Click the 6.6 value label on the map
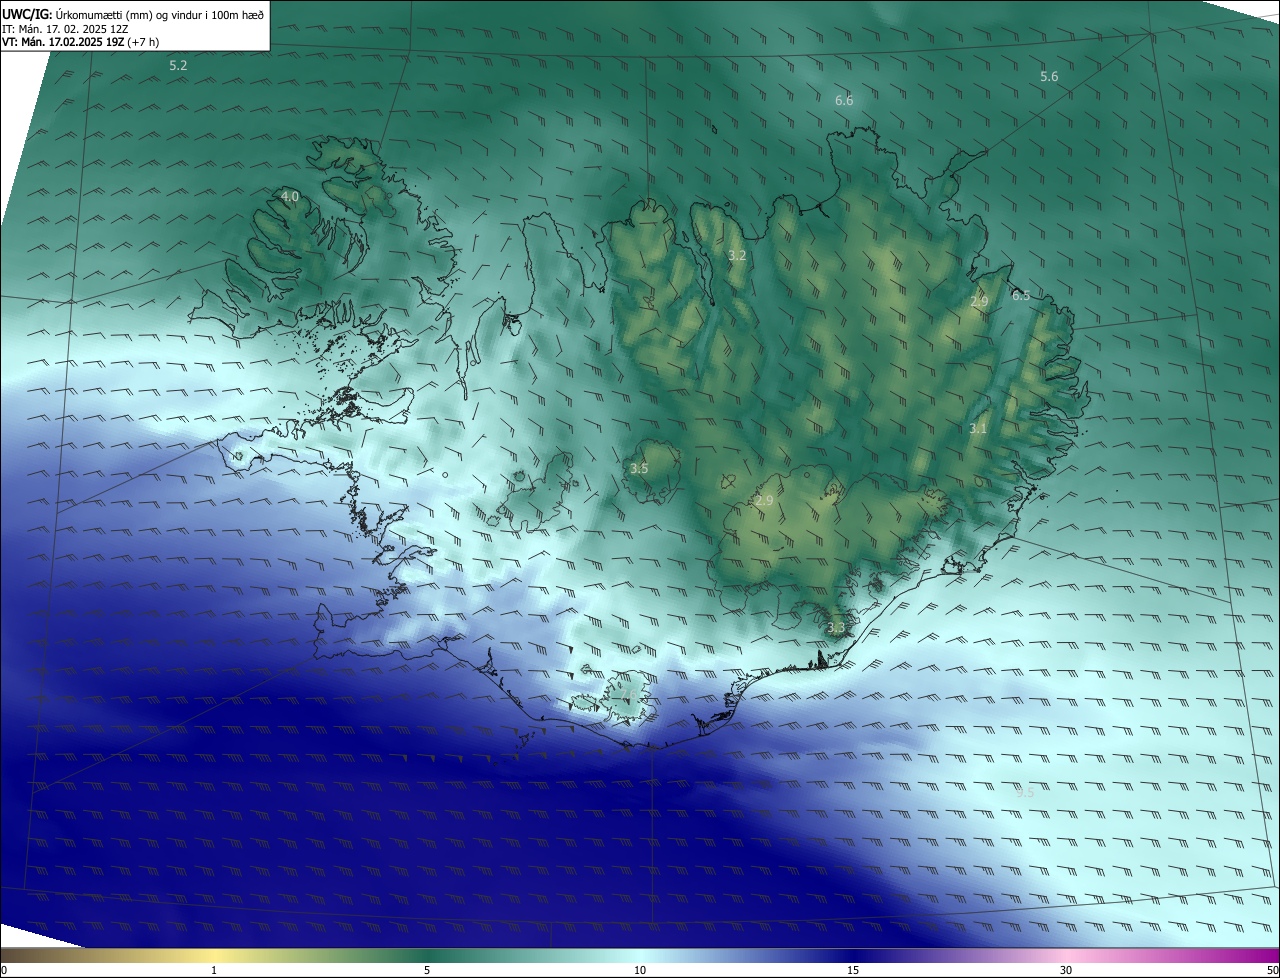 coord(844,100)
